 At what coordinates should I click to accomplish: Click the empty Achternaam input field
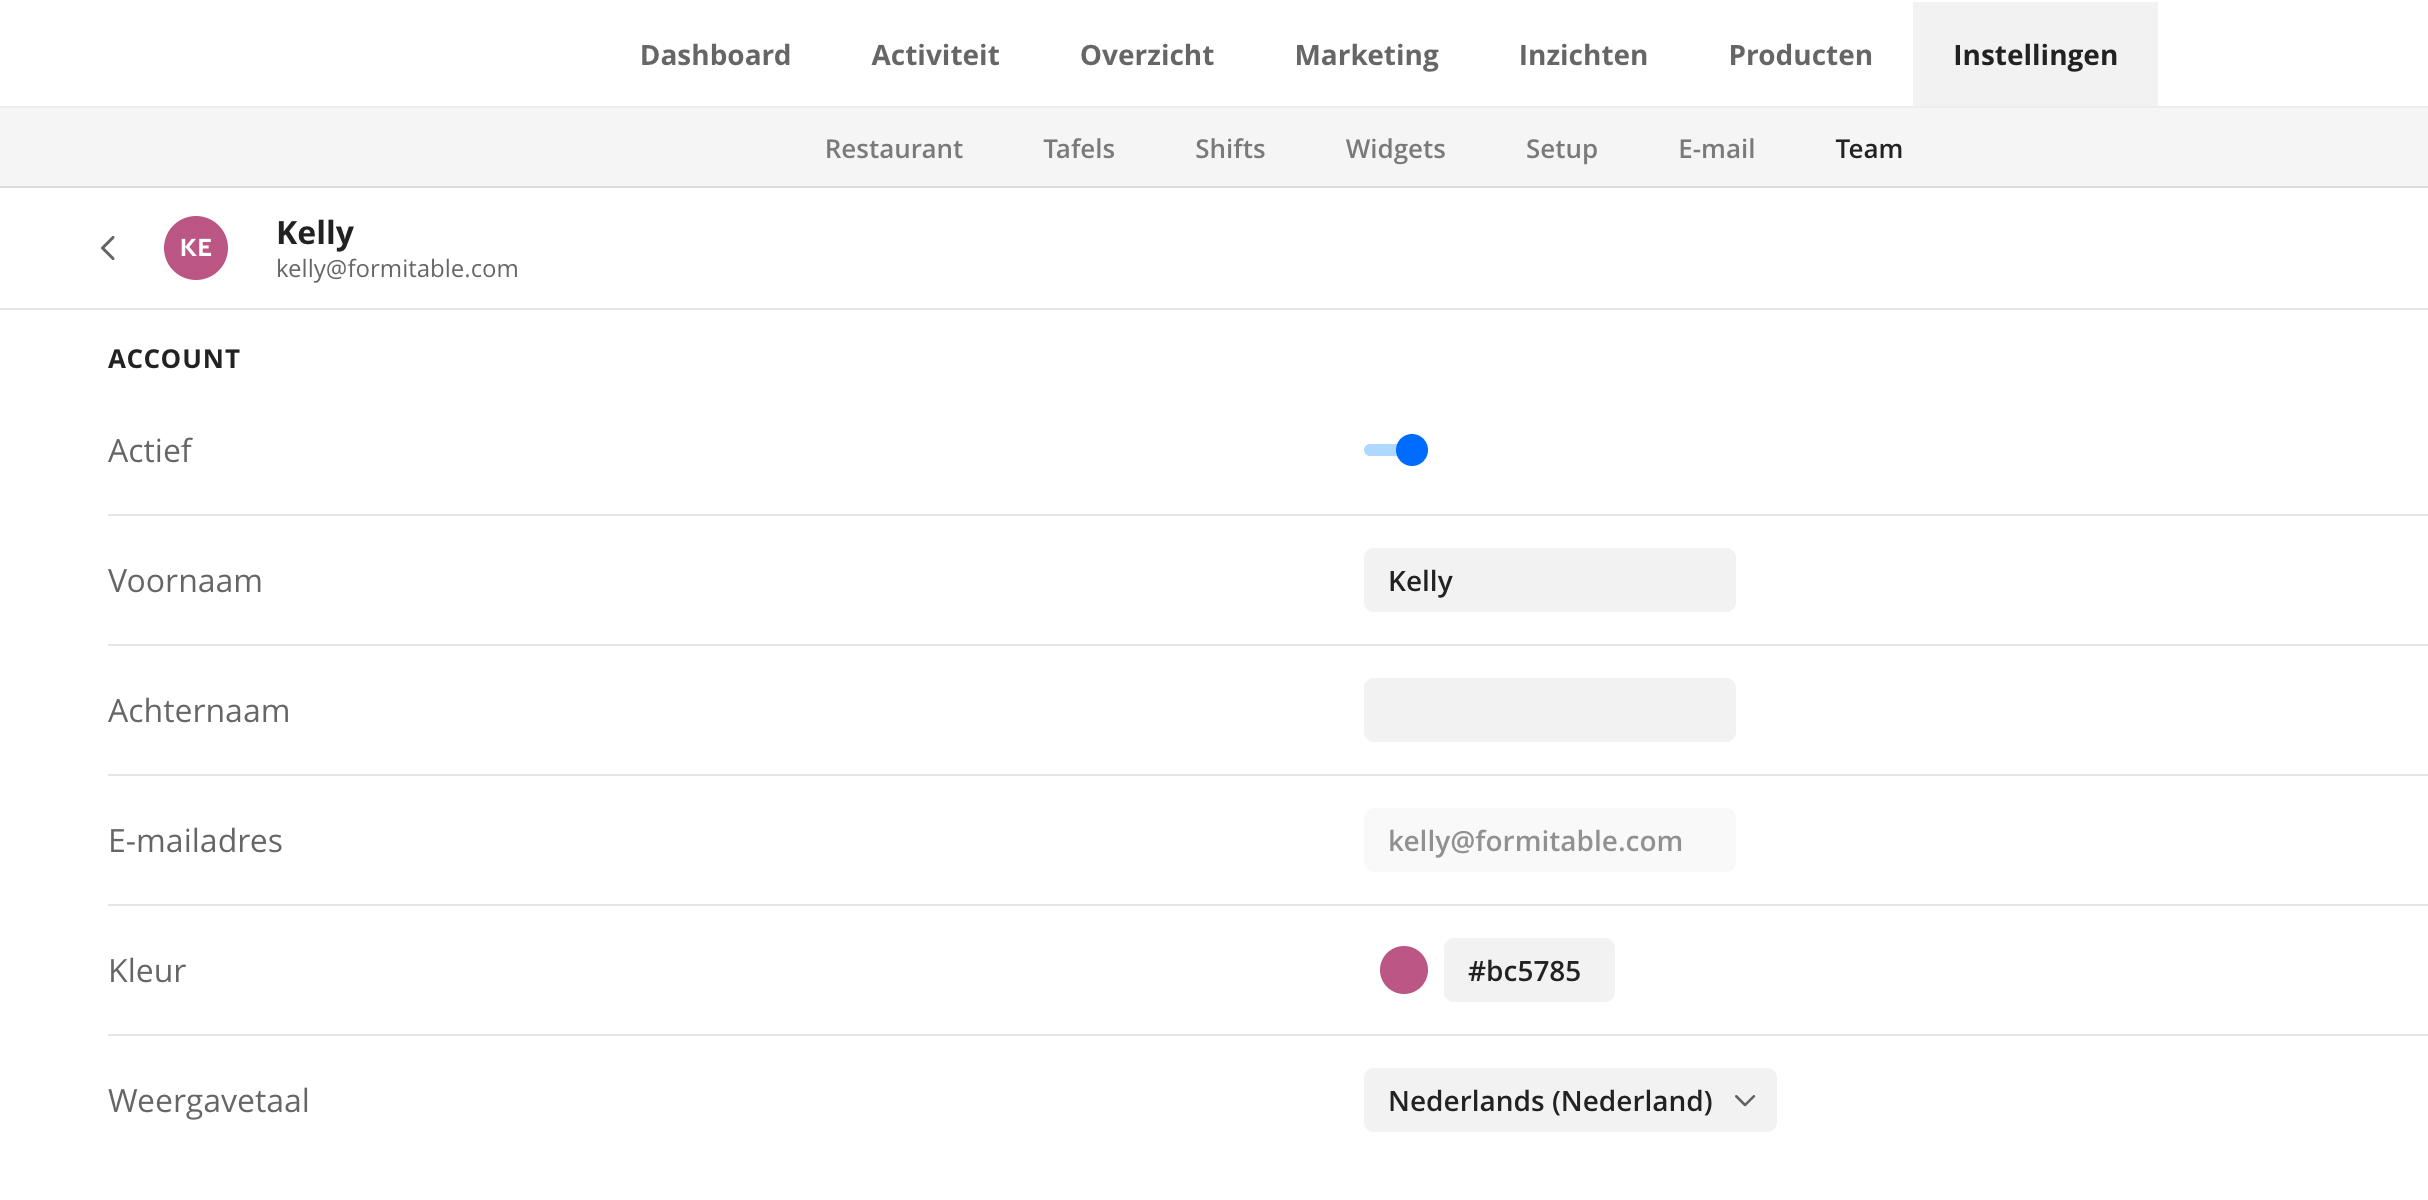[x=1549, y=710]
